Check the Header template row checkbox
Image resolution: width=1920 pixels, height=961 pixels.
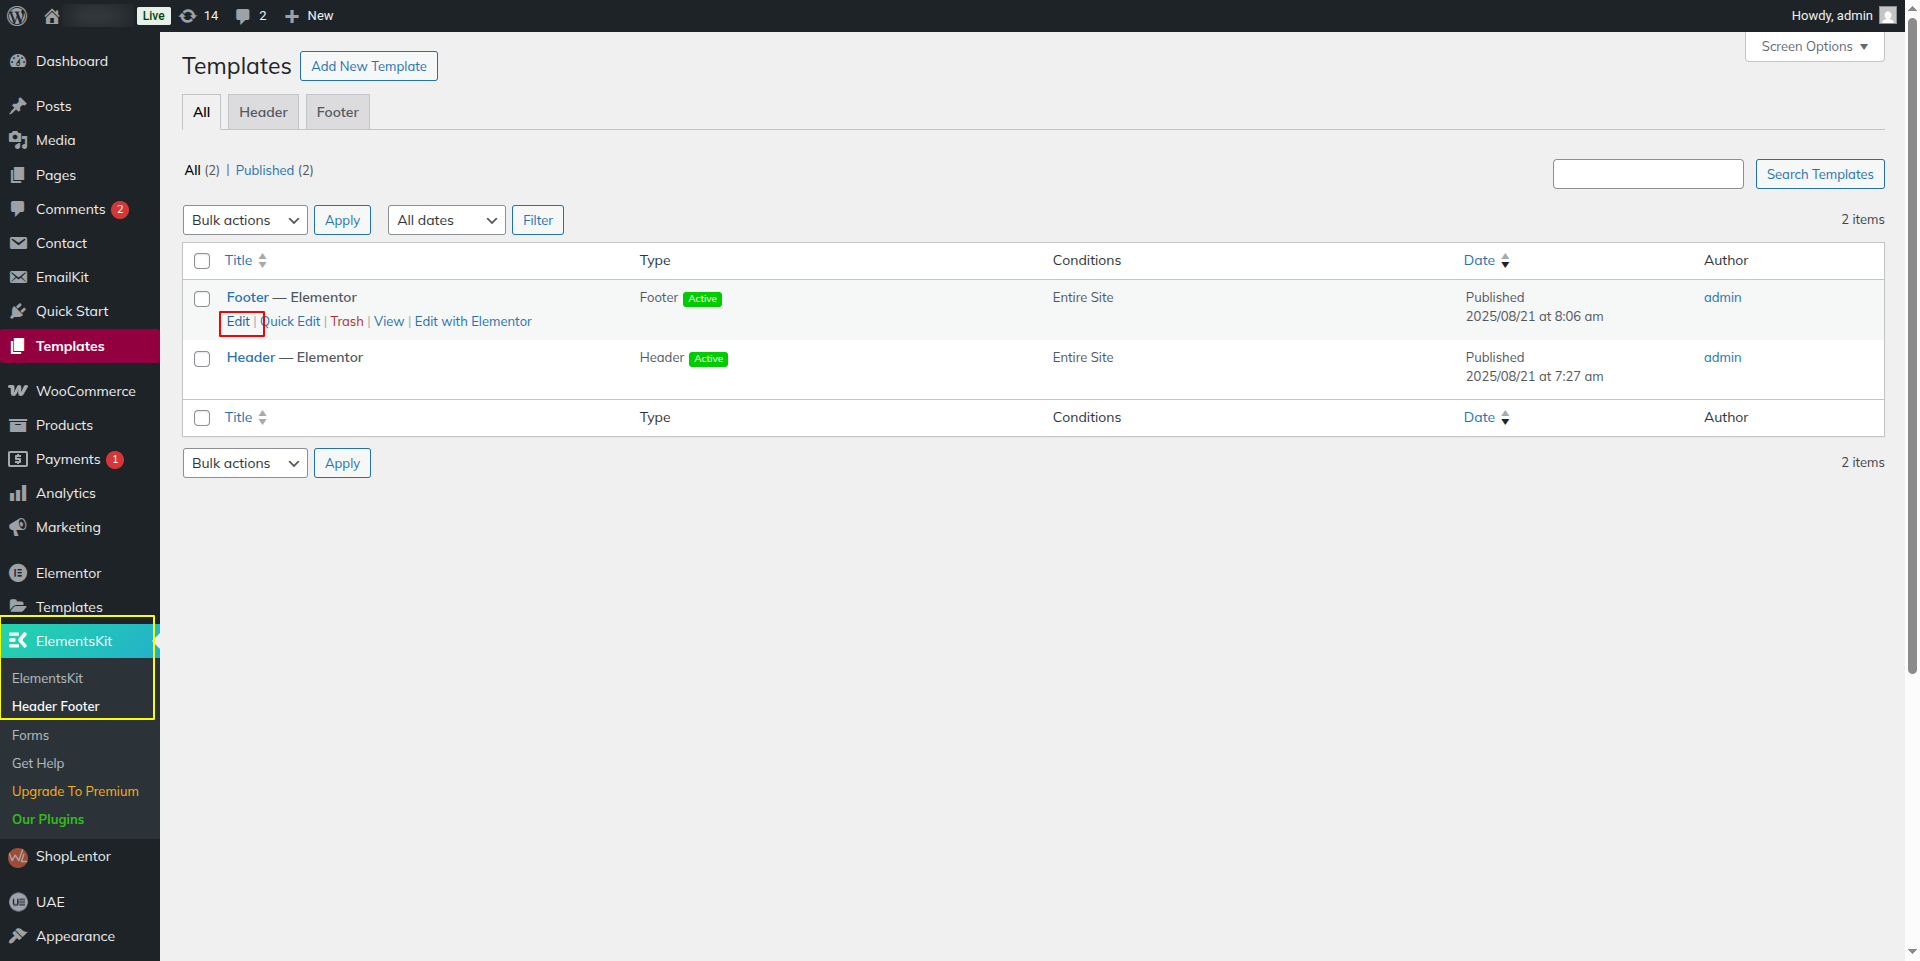(202, 359)
